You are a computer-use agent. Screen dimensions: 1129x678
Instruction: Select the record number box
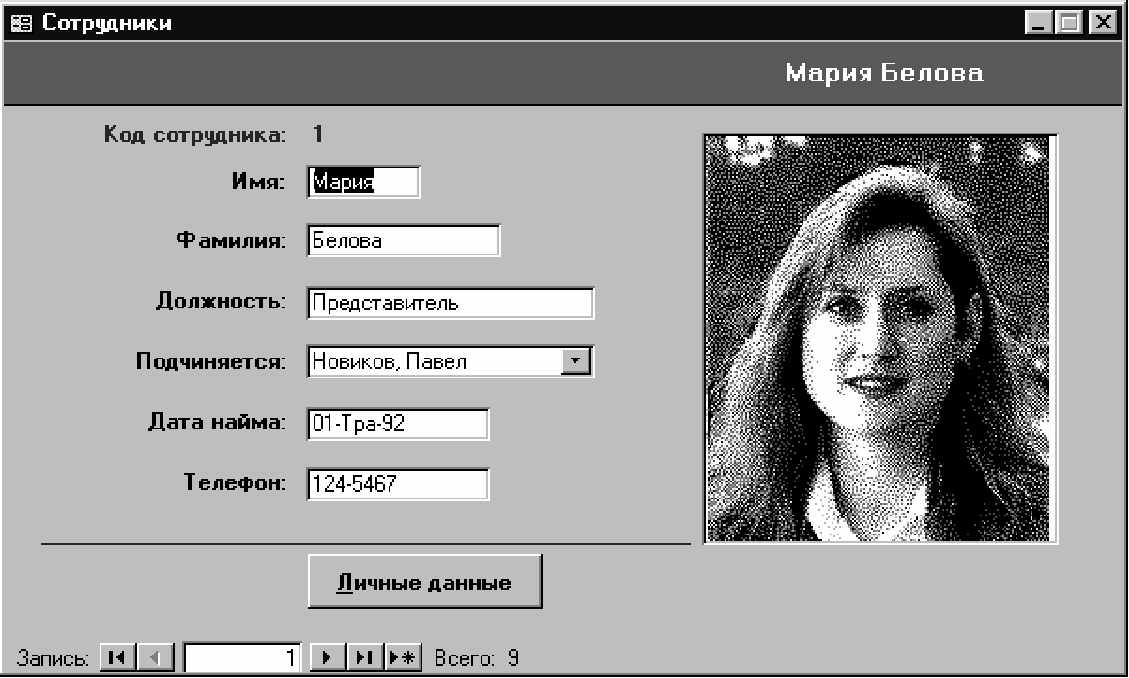click(x=243, y=658)
